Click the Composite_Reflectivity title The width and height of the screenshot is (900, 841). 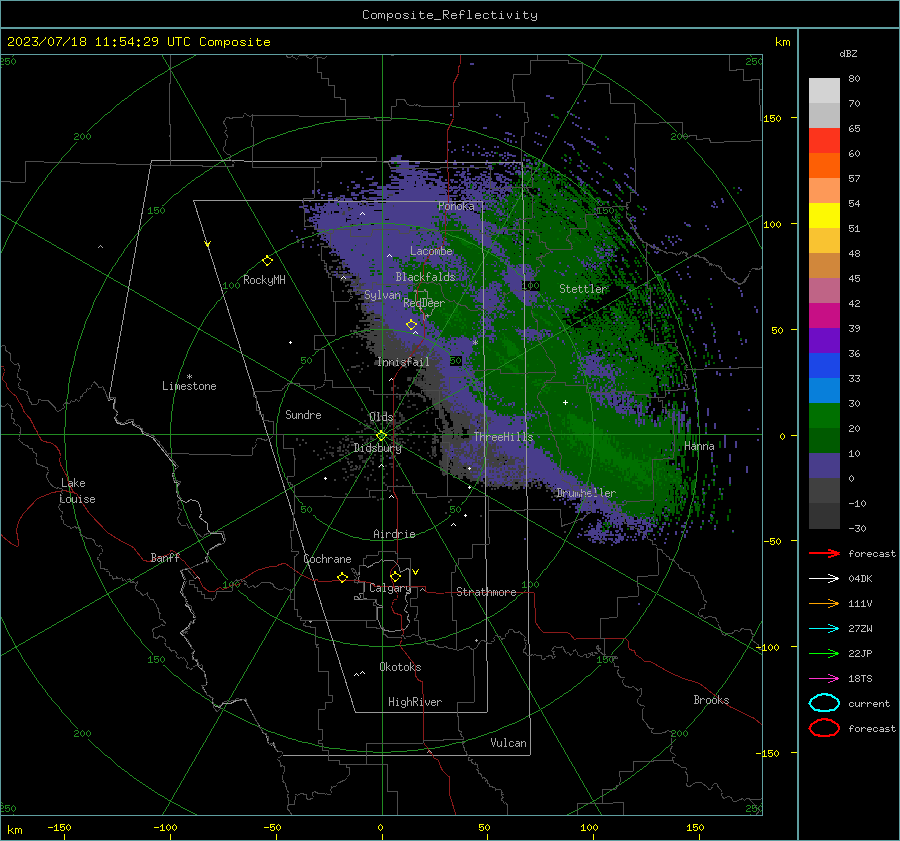pyautogui.click(x=450, y=15)
